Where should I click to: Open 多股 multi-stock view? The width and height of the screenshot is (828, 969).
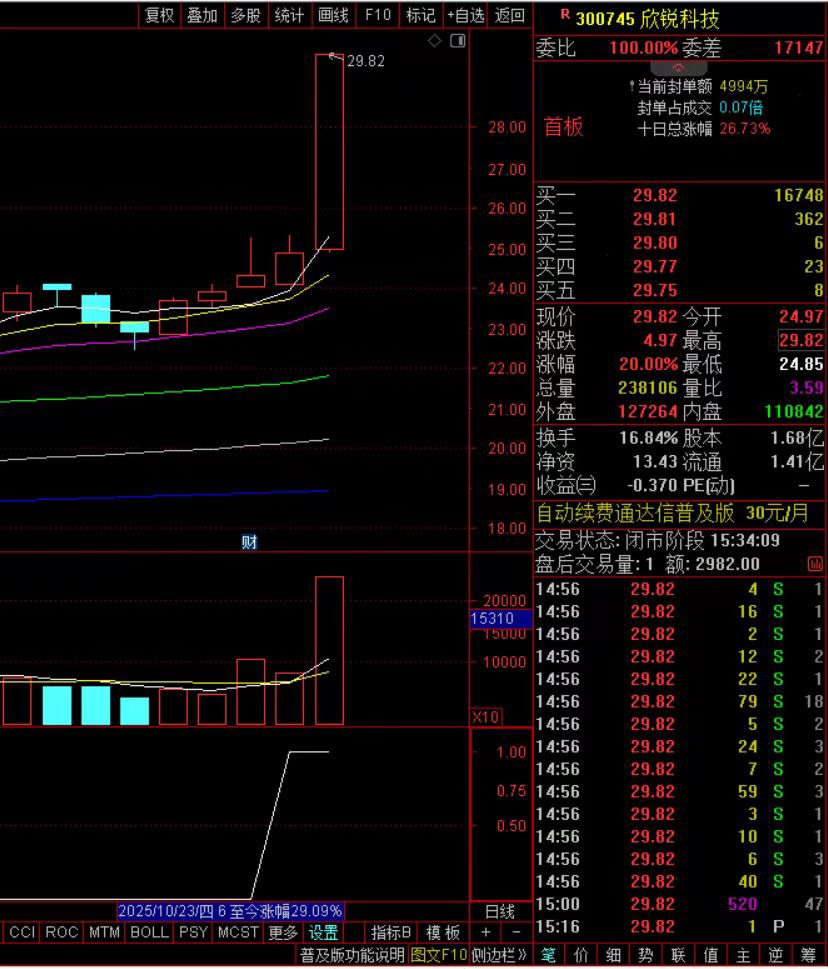point(245,15)
